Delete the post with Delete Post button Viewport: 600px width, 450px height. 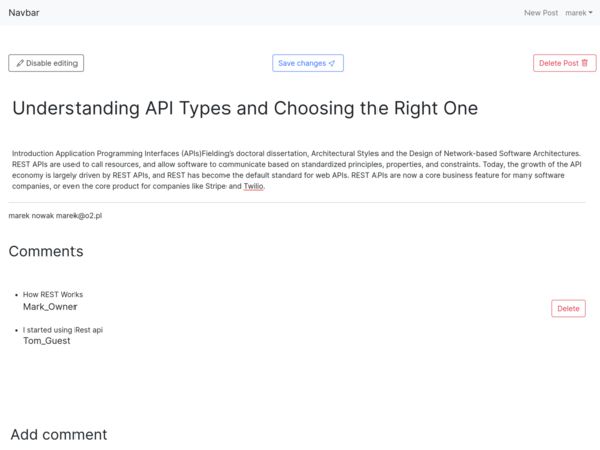click(564, 63)
